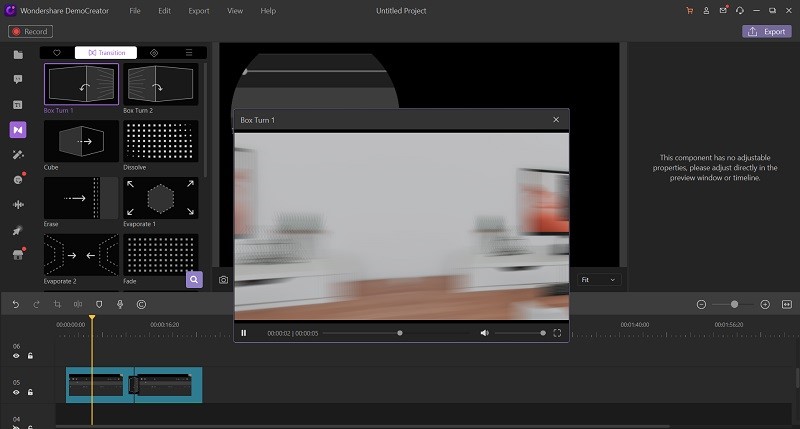Open the annotations panel in sidebar
This screenshot has width=800, height=429.
click(18, 79)
